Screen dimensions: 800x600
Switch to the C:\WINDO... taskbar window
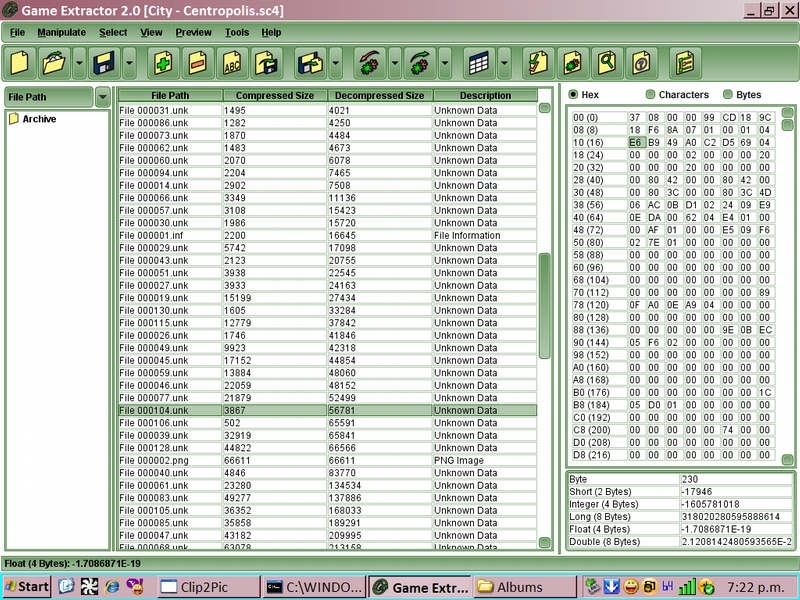[x=315, y=587]
